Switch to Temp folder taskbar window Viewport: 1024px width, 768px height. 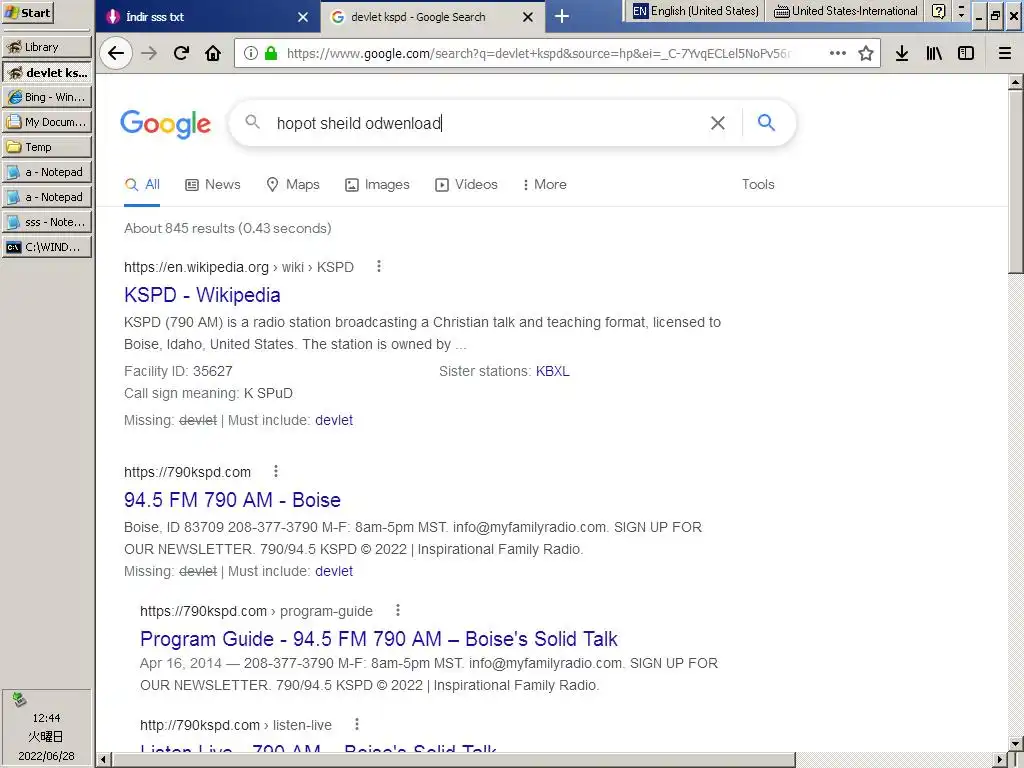click(47, 147)
